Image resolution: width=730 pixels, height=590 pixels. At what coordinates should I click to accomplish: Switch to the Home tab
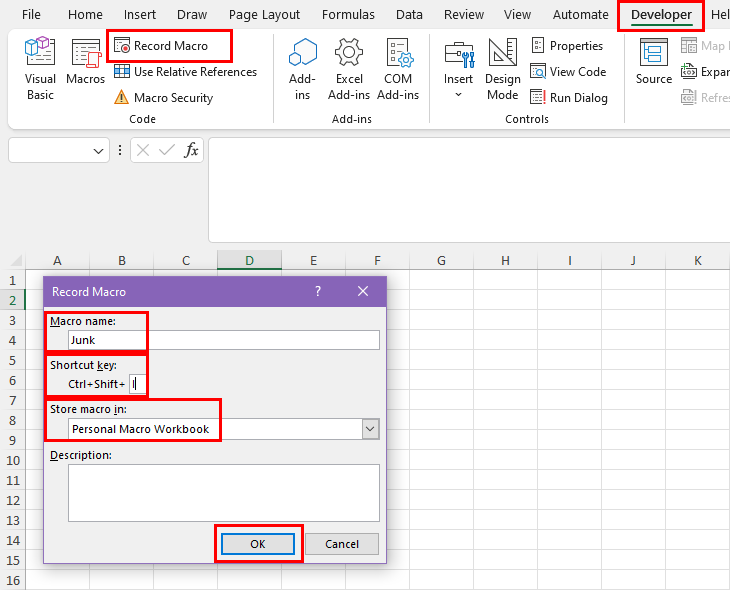85,14
